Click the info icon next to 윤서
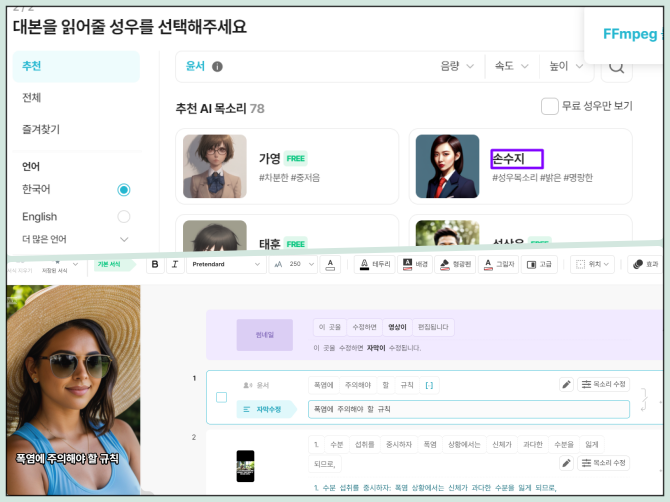 pos(217,67)
